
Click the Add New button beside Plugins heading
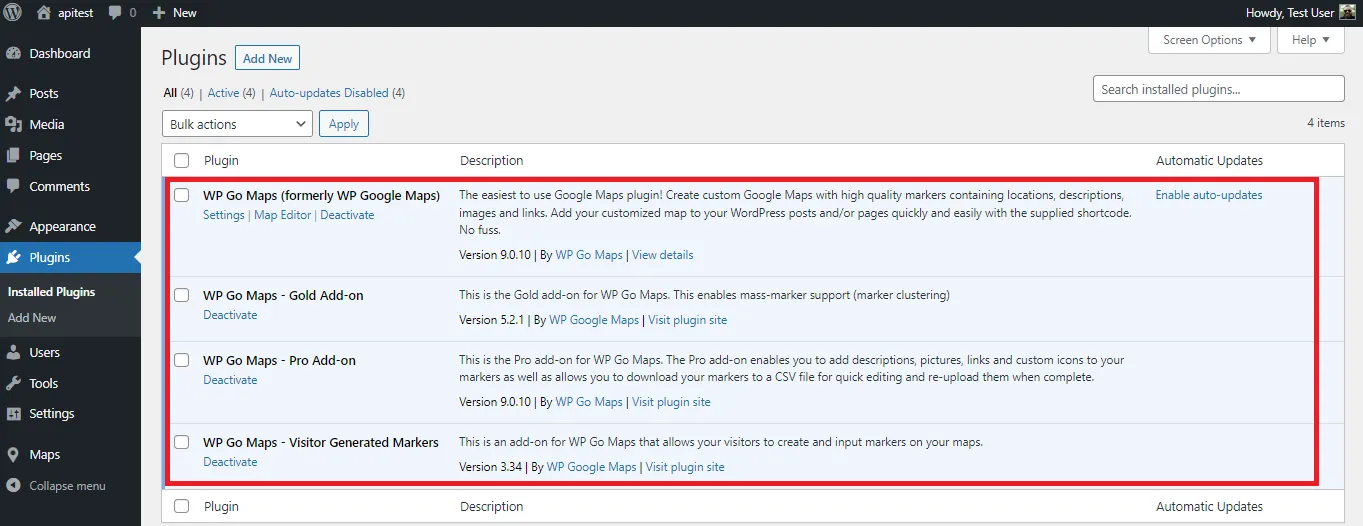coord(267,58)
